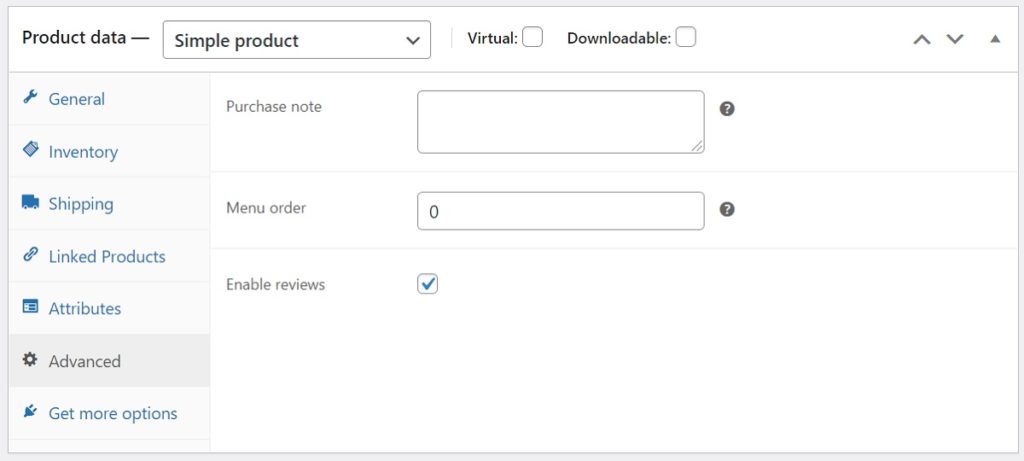Image resolution: width=1024 pixels, height=461 pixels.
Task: Click the Purchase note label
Action: click(x=274, y=106)
